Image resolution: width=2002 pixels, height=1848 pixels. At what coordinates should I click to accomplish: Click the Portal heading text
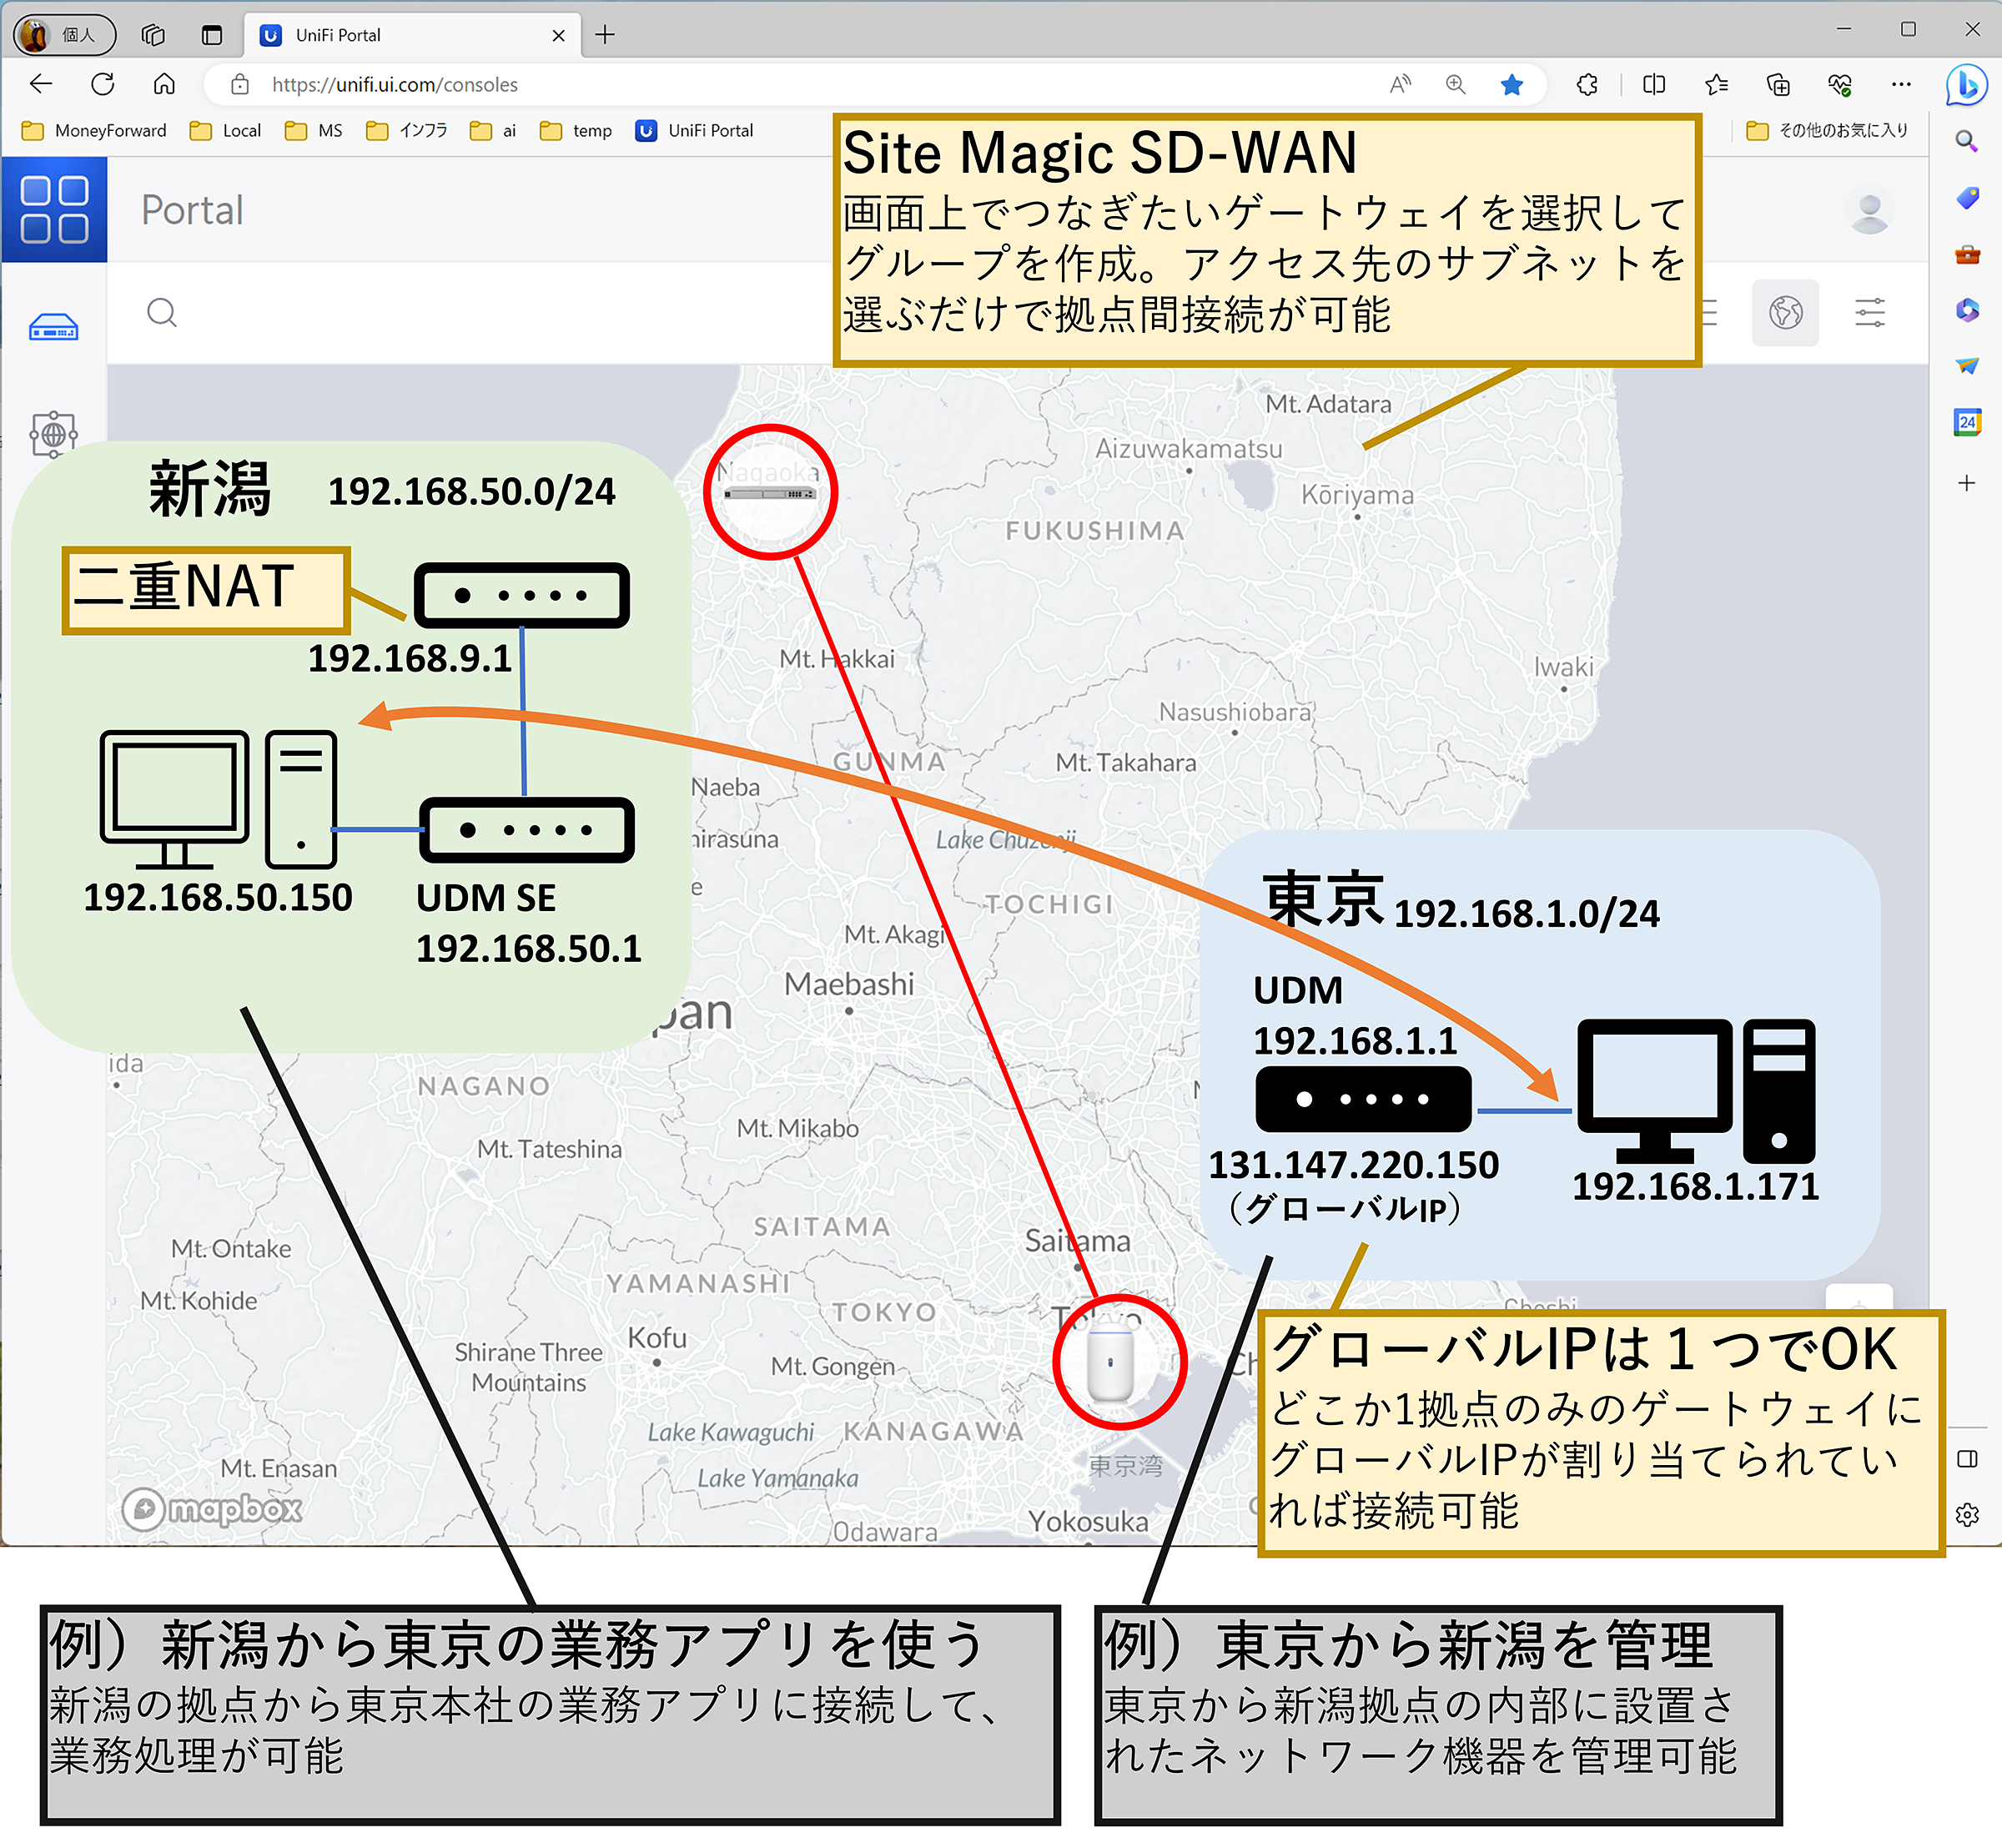pyautogui.click(x=192, y=210)
